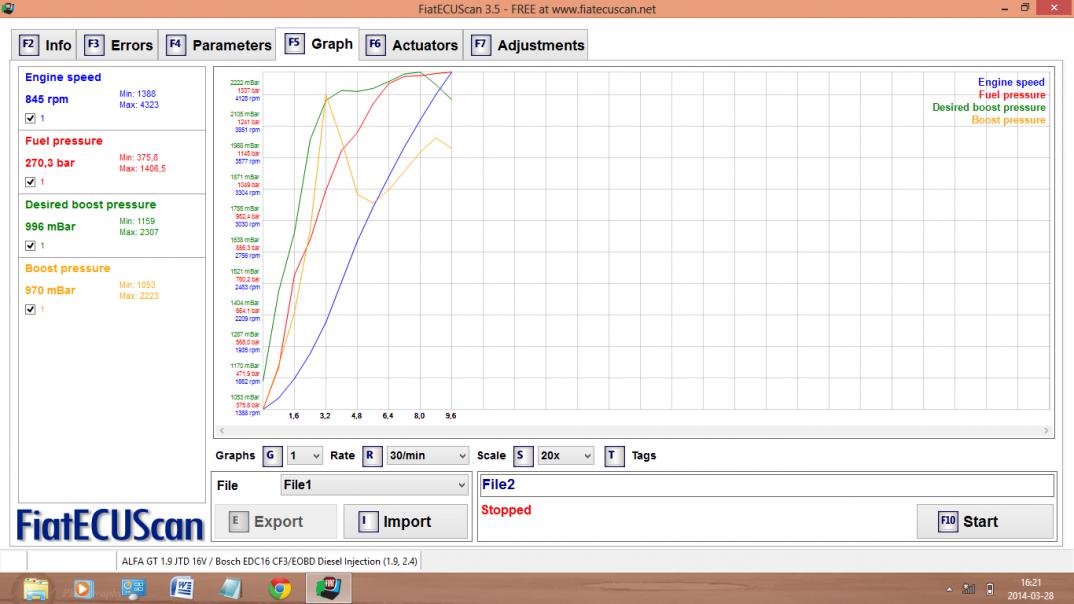Click the T Tags key icon

[614, 455]
